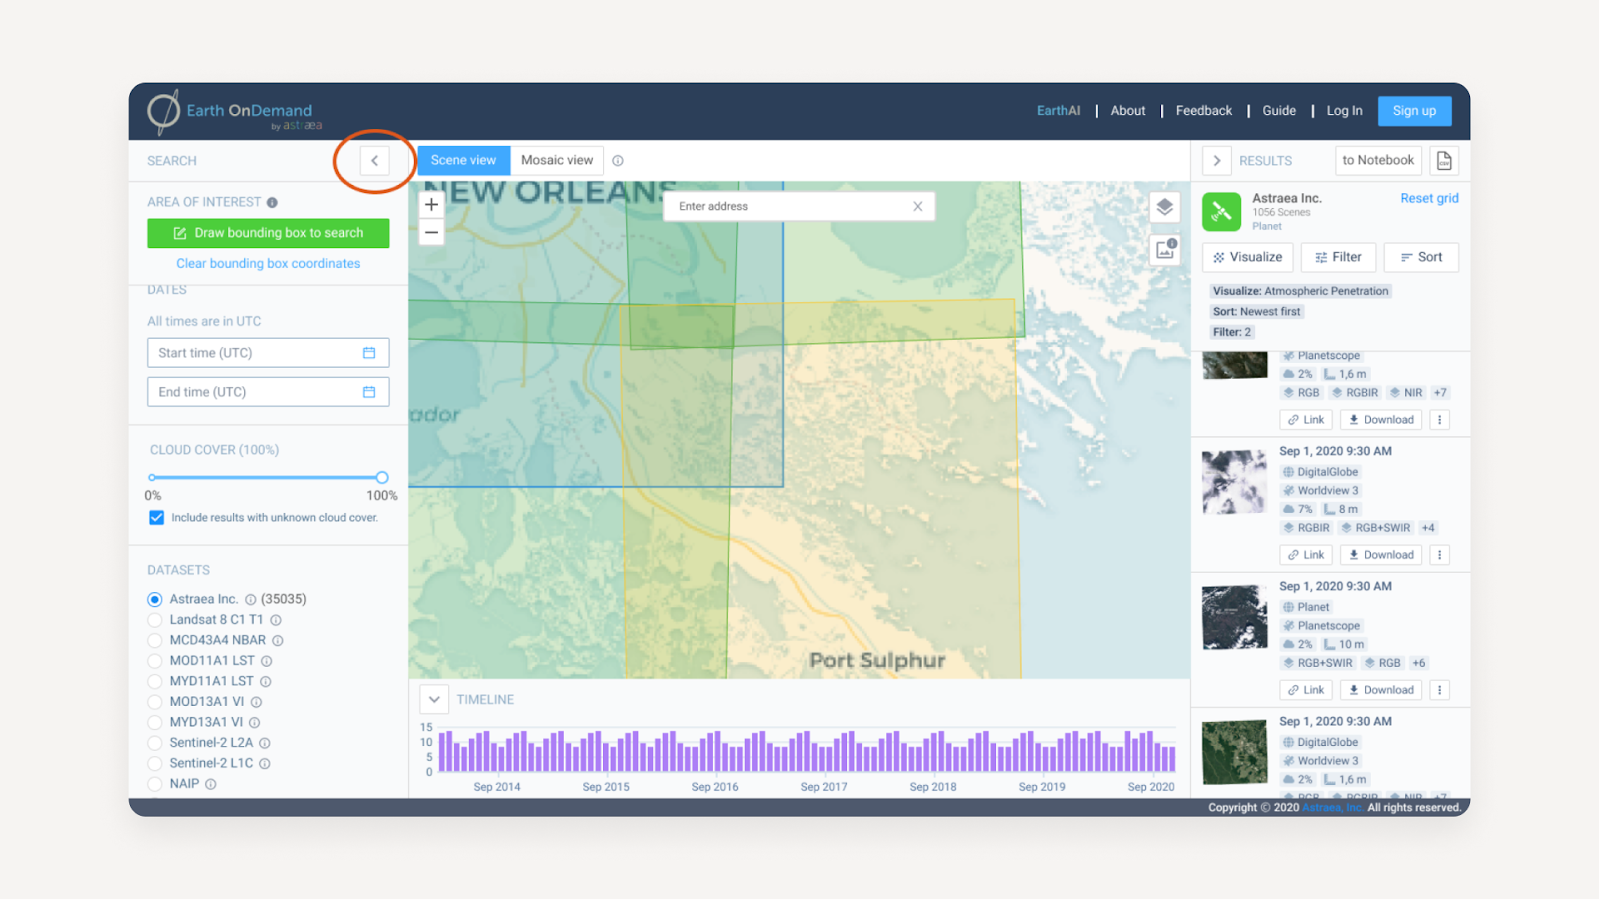1600x900 pixels.
Task: Select MYD13A1 VI dataset
Action: pos(155,723)
